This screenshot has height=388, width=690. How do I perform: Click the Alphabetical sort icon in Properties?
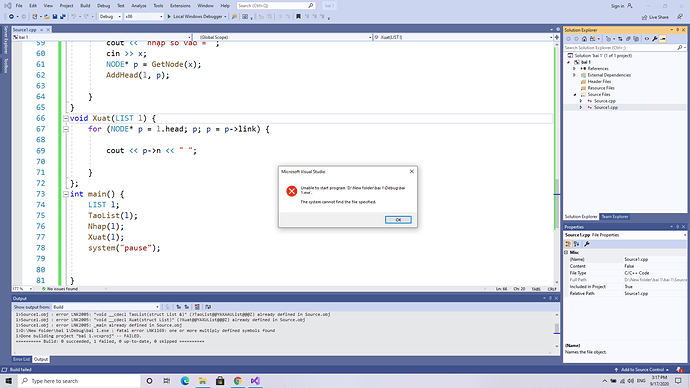tap(576, 244)
